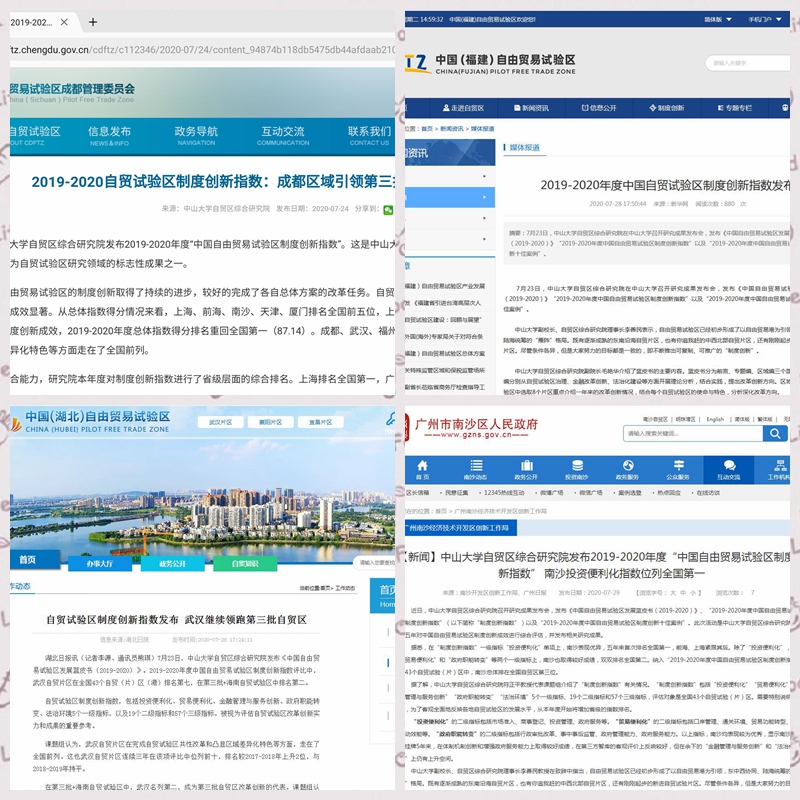Click the chengdu.gov.cn address bar
Image resolution: width=800 pixels, height=800 pixels.
(x=203, y=49)
